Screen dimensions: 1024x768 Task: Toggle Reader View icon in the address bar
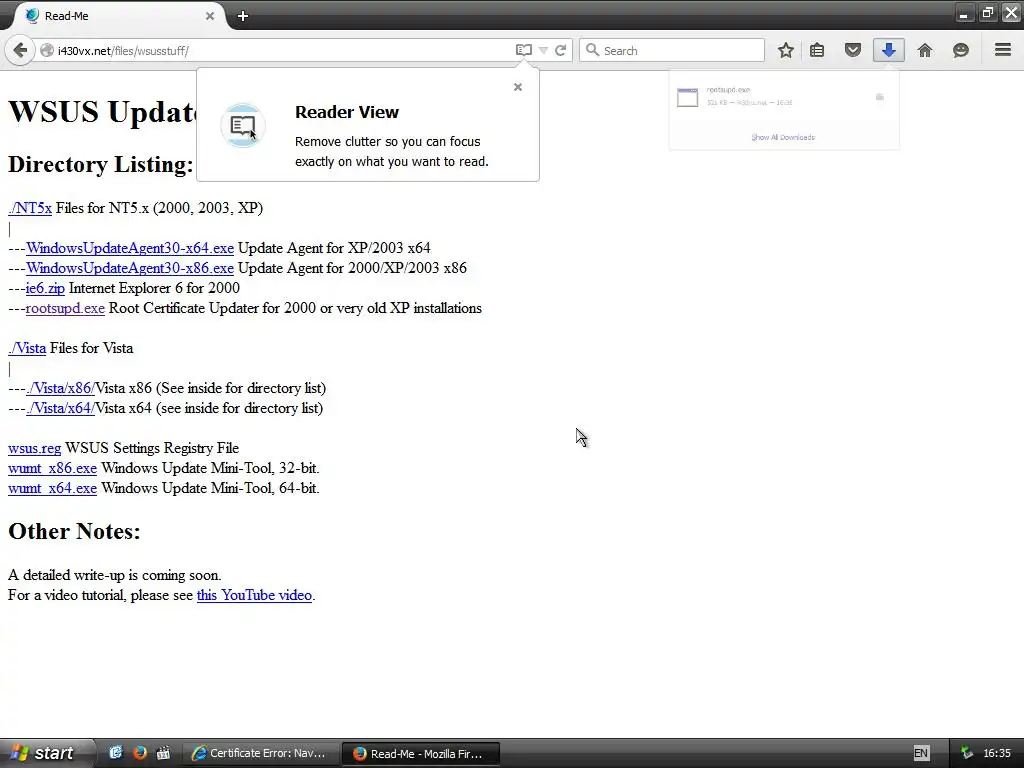pos(523,50)
